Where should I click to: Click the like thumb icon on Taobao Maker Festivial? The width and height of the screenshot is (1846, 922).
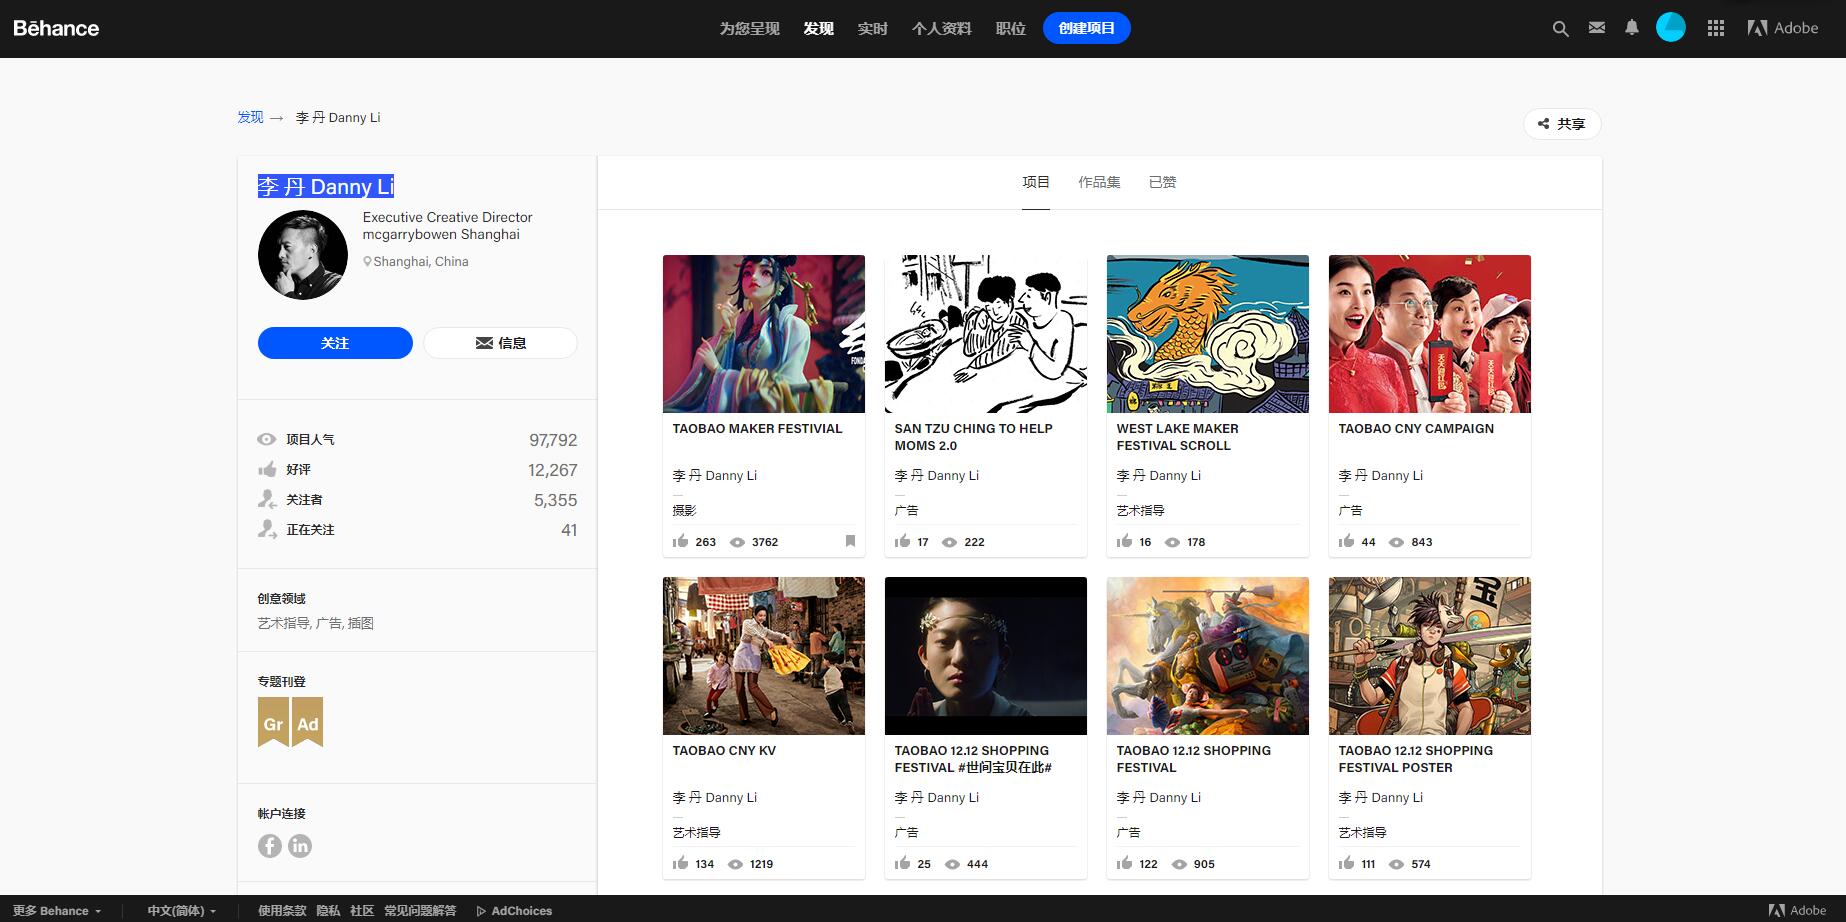[x=681, y=541]
